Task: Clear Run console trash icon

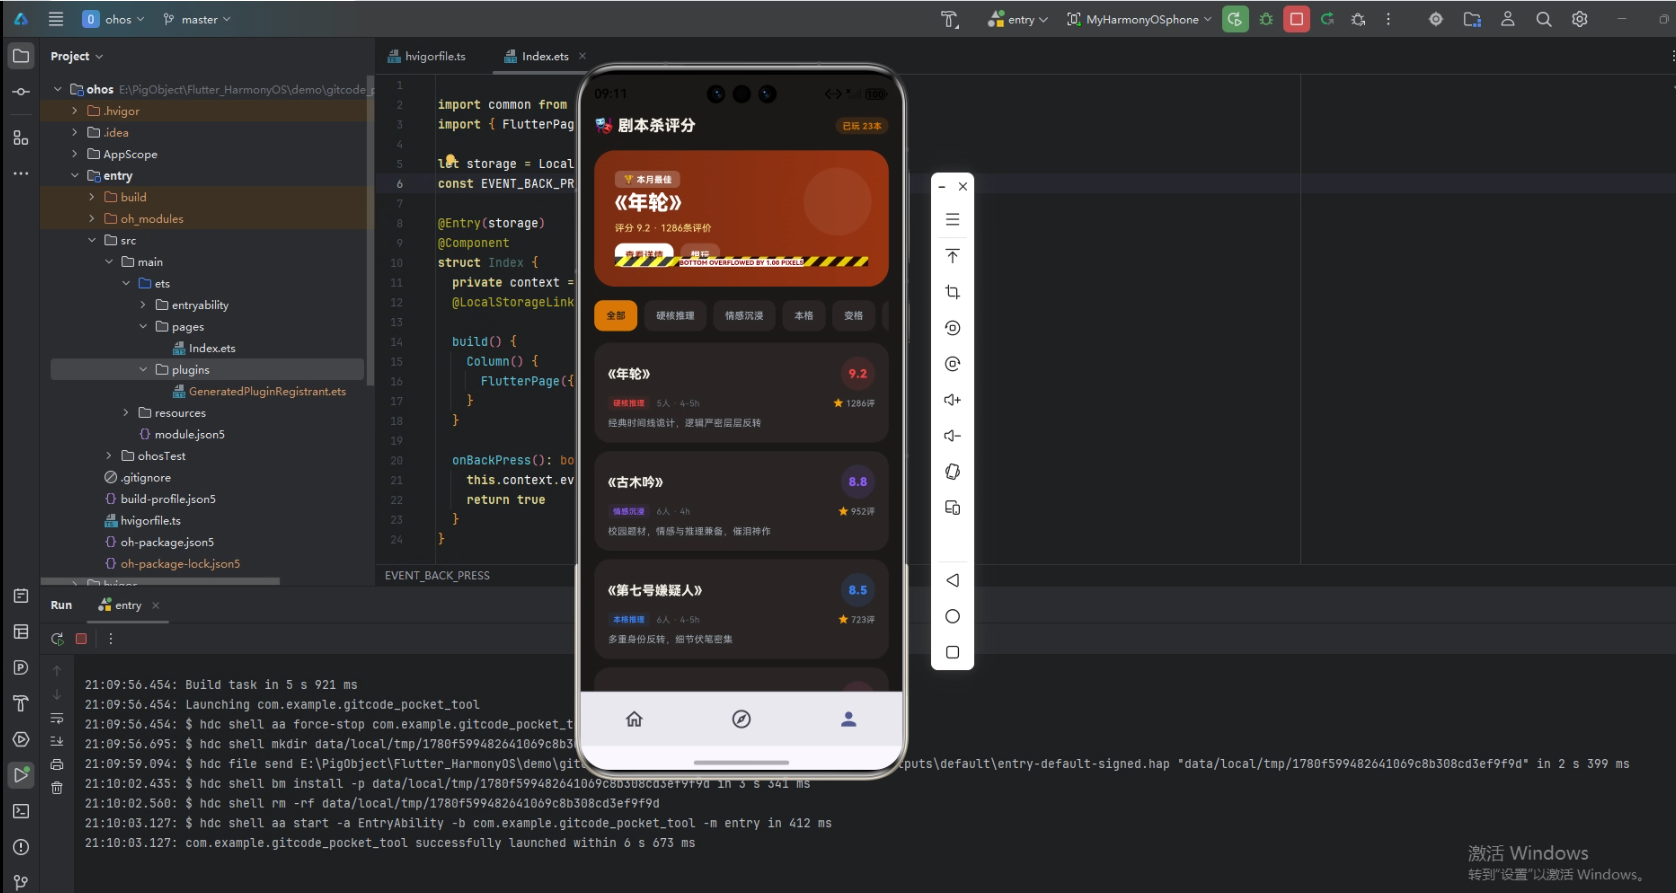Action: (57, 788)
